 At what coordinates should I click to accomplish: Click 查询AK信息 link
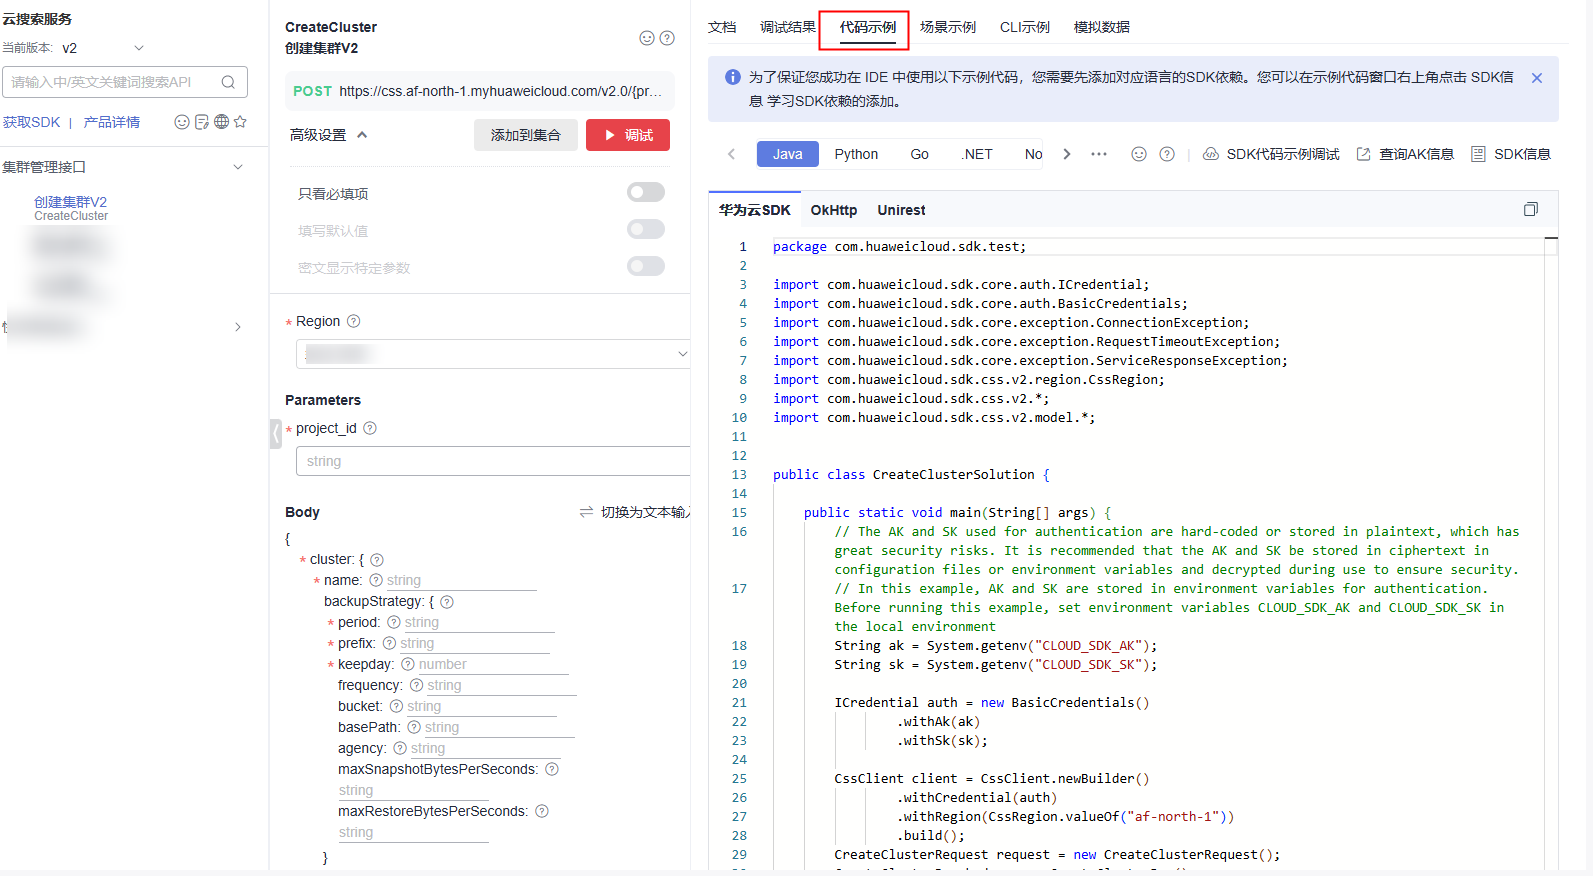pos(1405,154)
